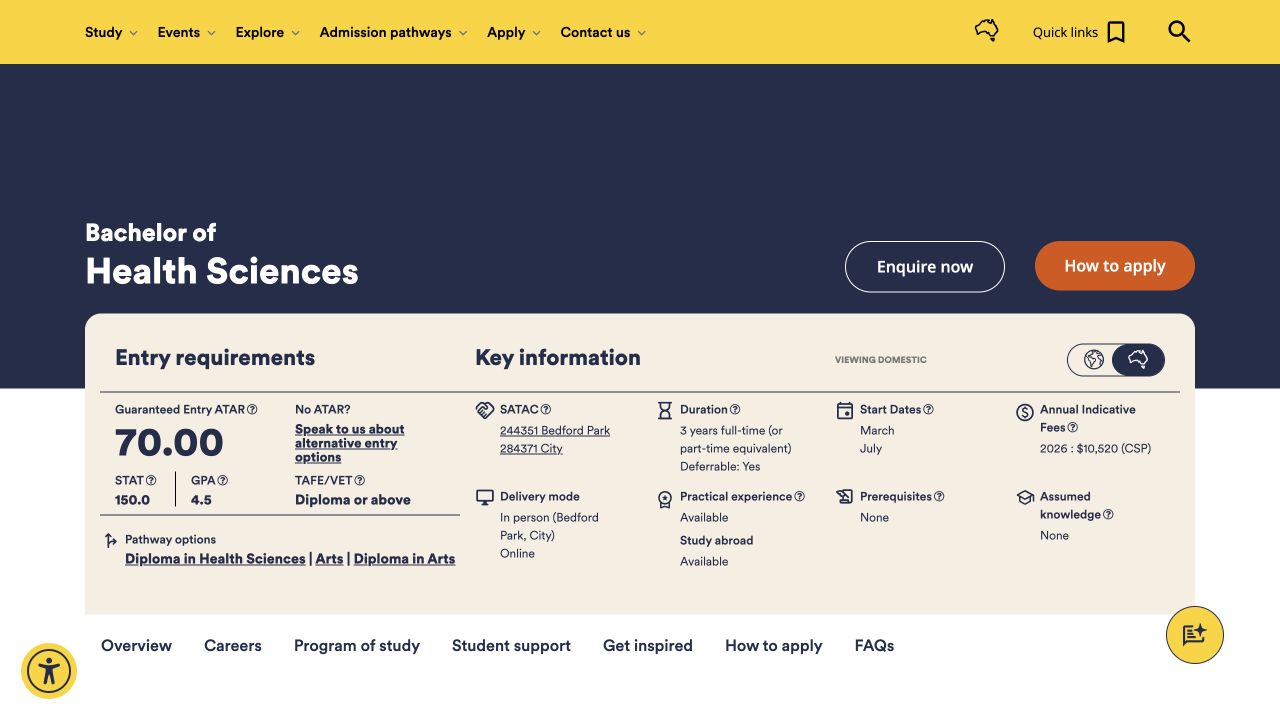Expand the Events menu

pos(187,32)
